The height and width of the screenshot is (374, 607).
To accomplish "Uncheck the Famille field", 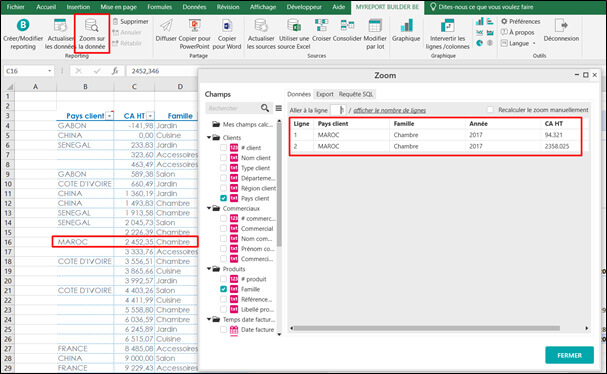I will [223, 289].
